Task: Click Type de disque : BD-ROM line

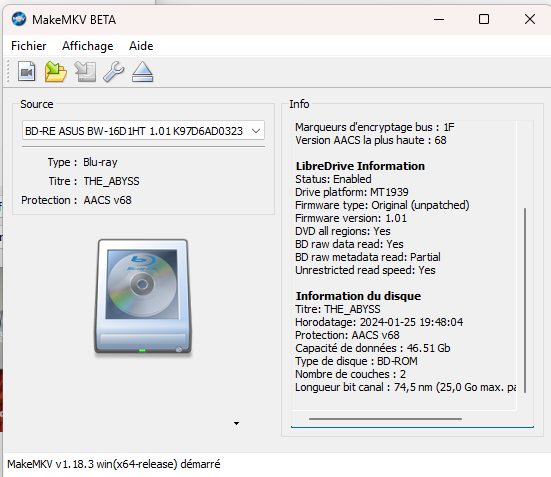Action: [x=356, y=361]
